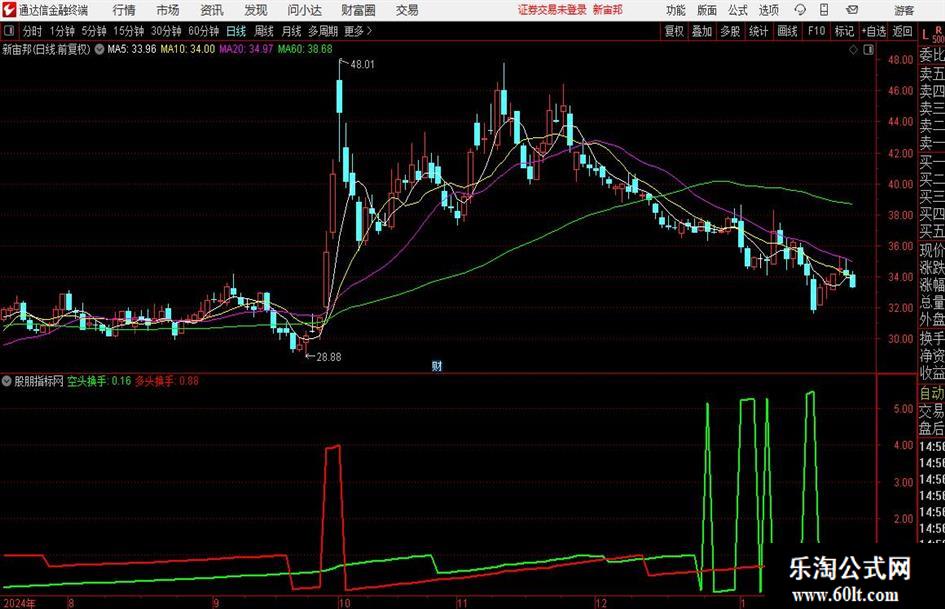Expand the dropdown circle beside 股朋指标网
Viewport: 945px width, 609px height.
[x=7, y=381]
